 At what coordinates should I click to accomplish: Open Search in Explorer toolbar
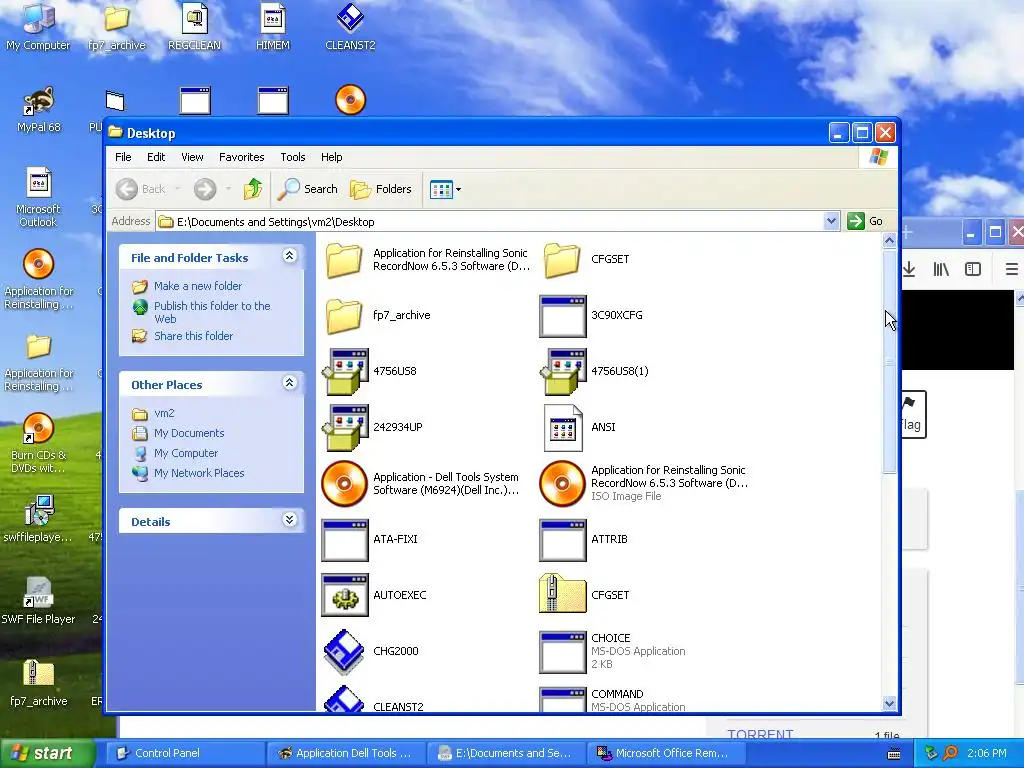(308, 189)
